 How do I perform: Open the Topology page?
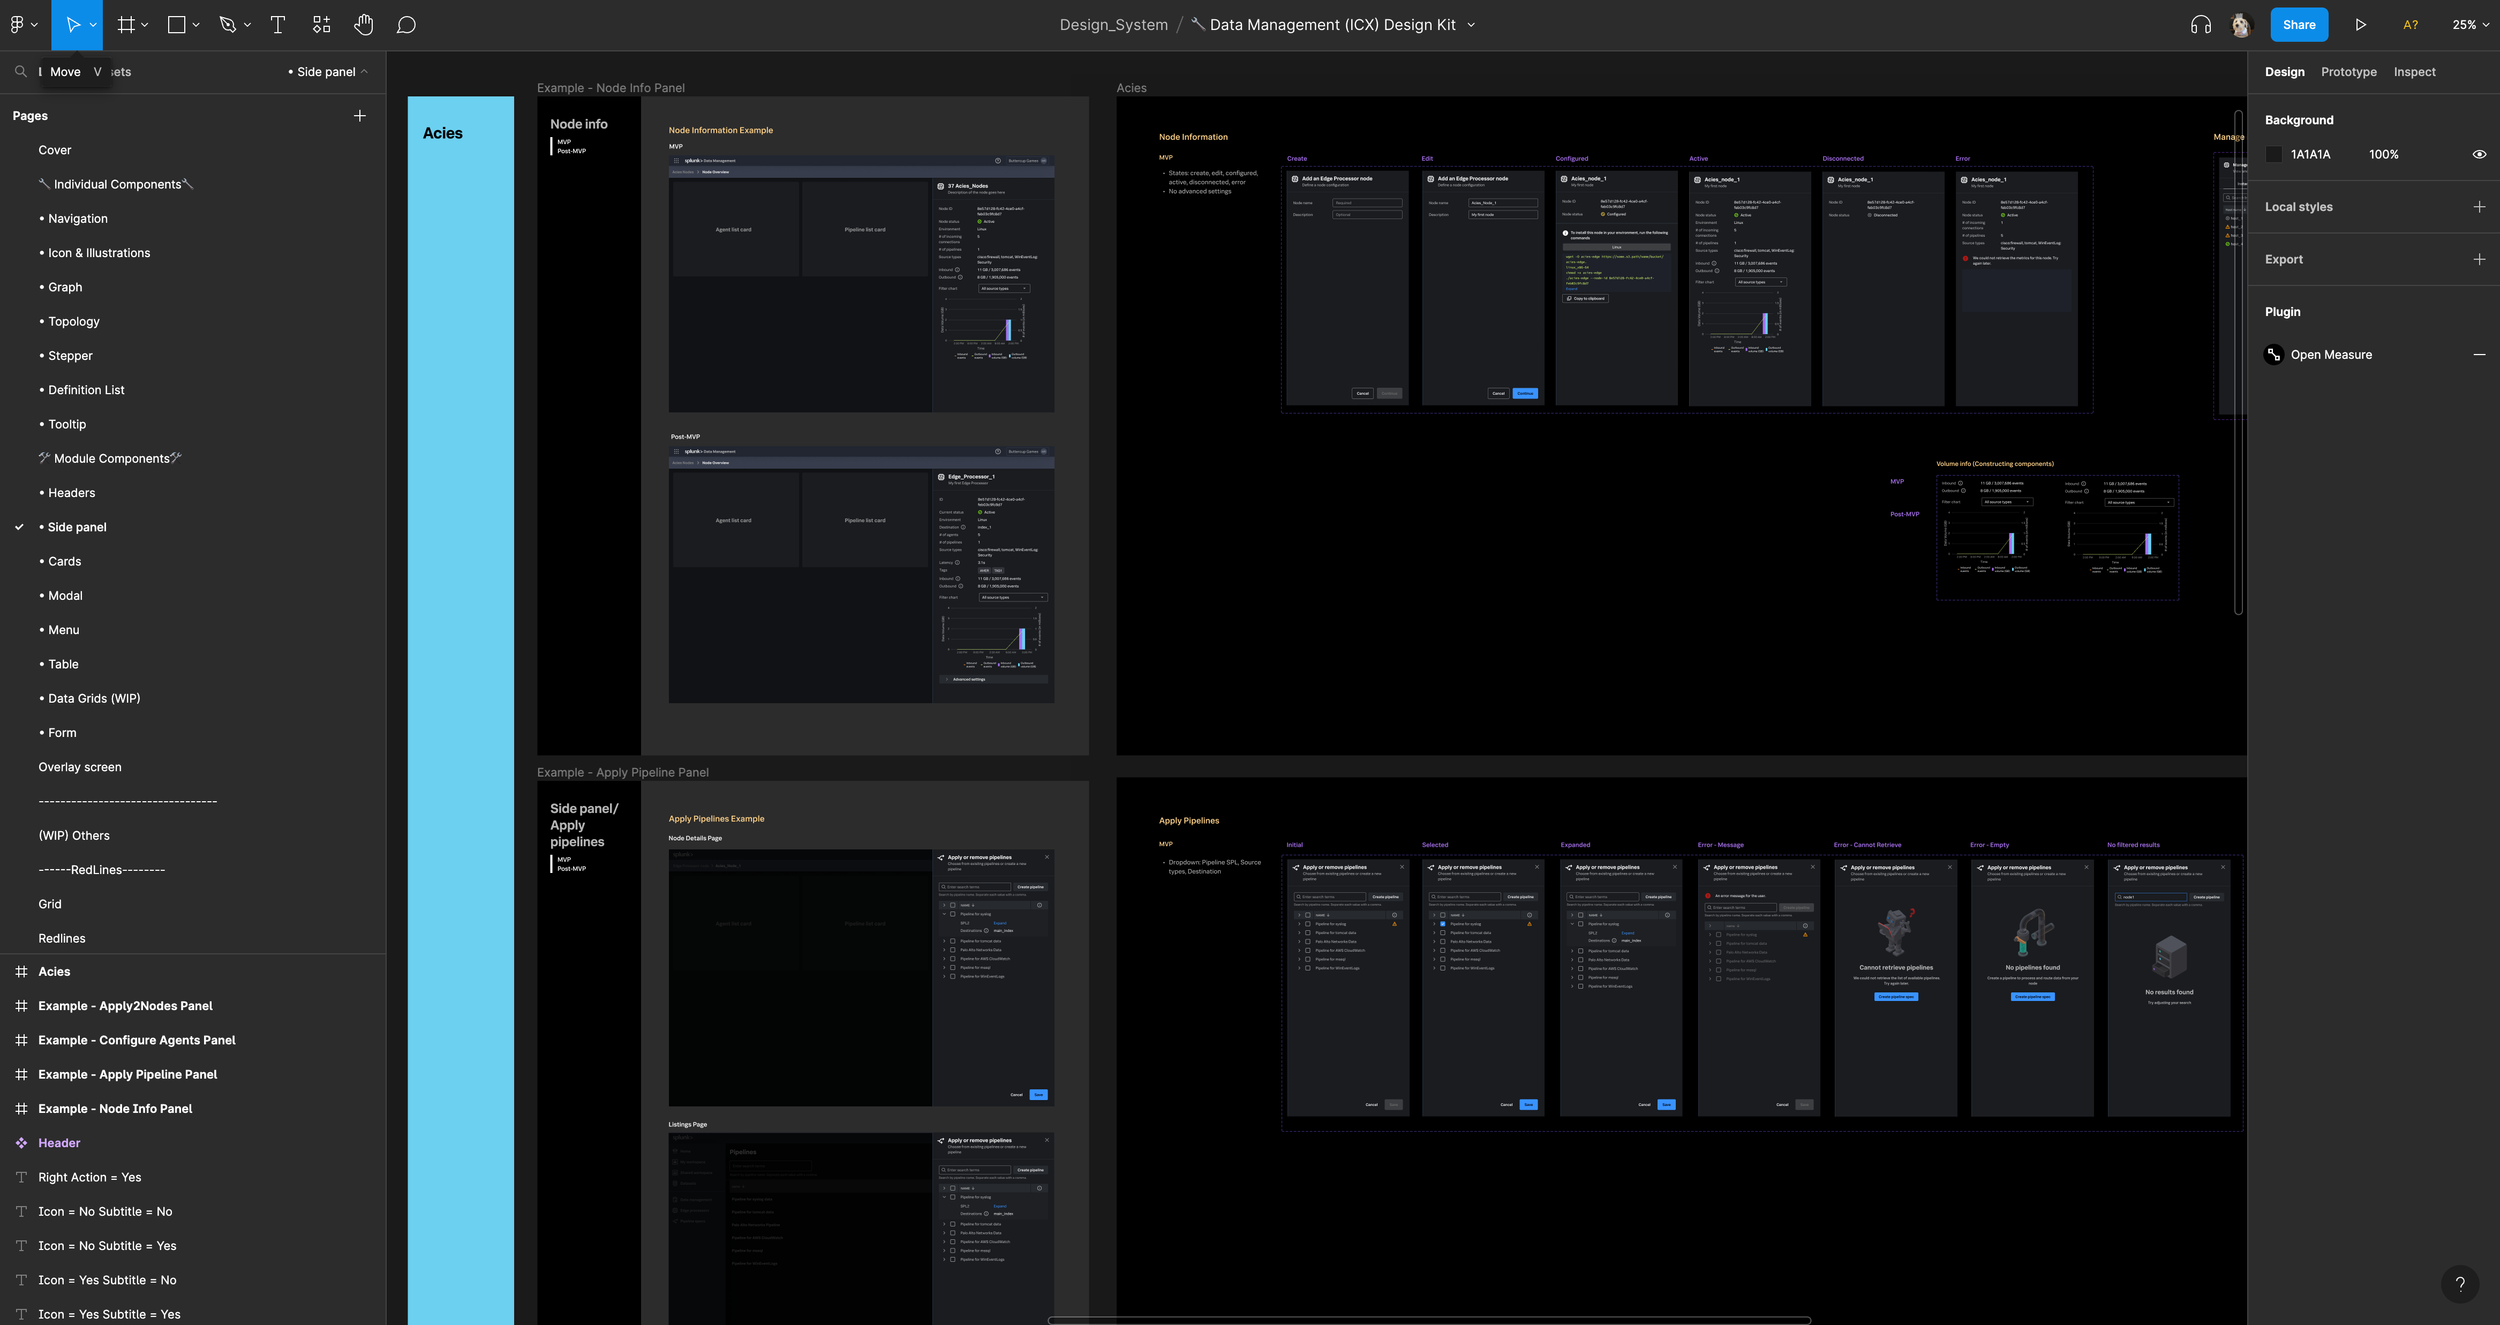(x=74, y=322)
